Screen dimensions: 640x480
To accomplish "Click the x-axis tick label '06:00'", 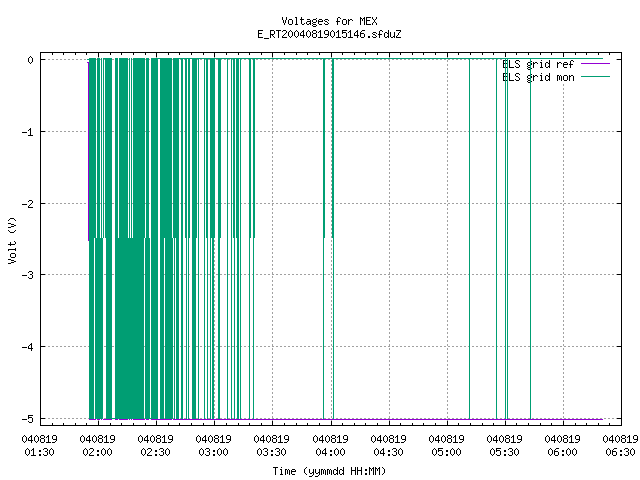I will (x=562, y=452).
